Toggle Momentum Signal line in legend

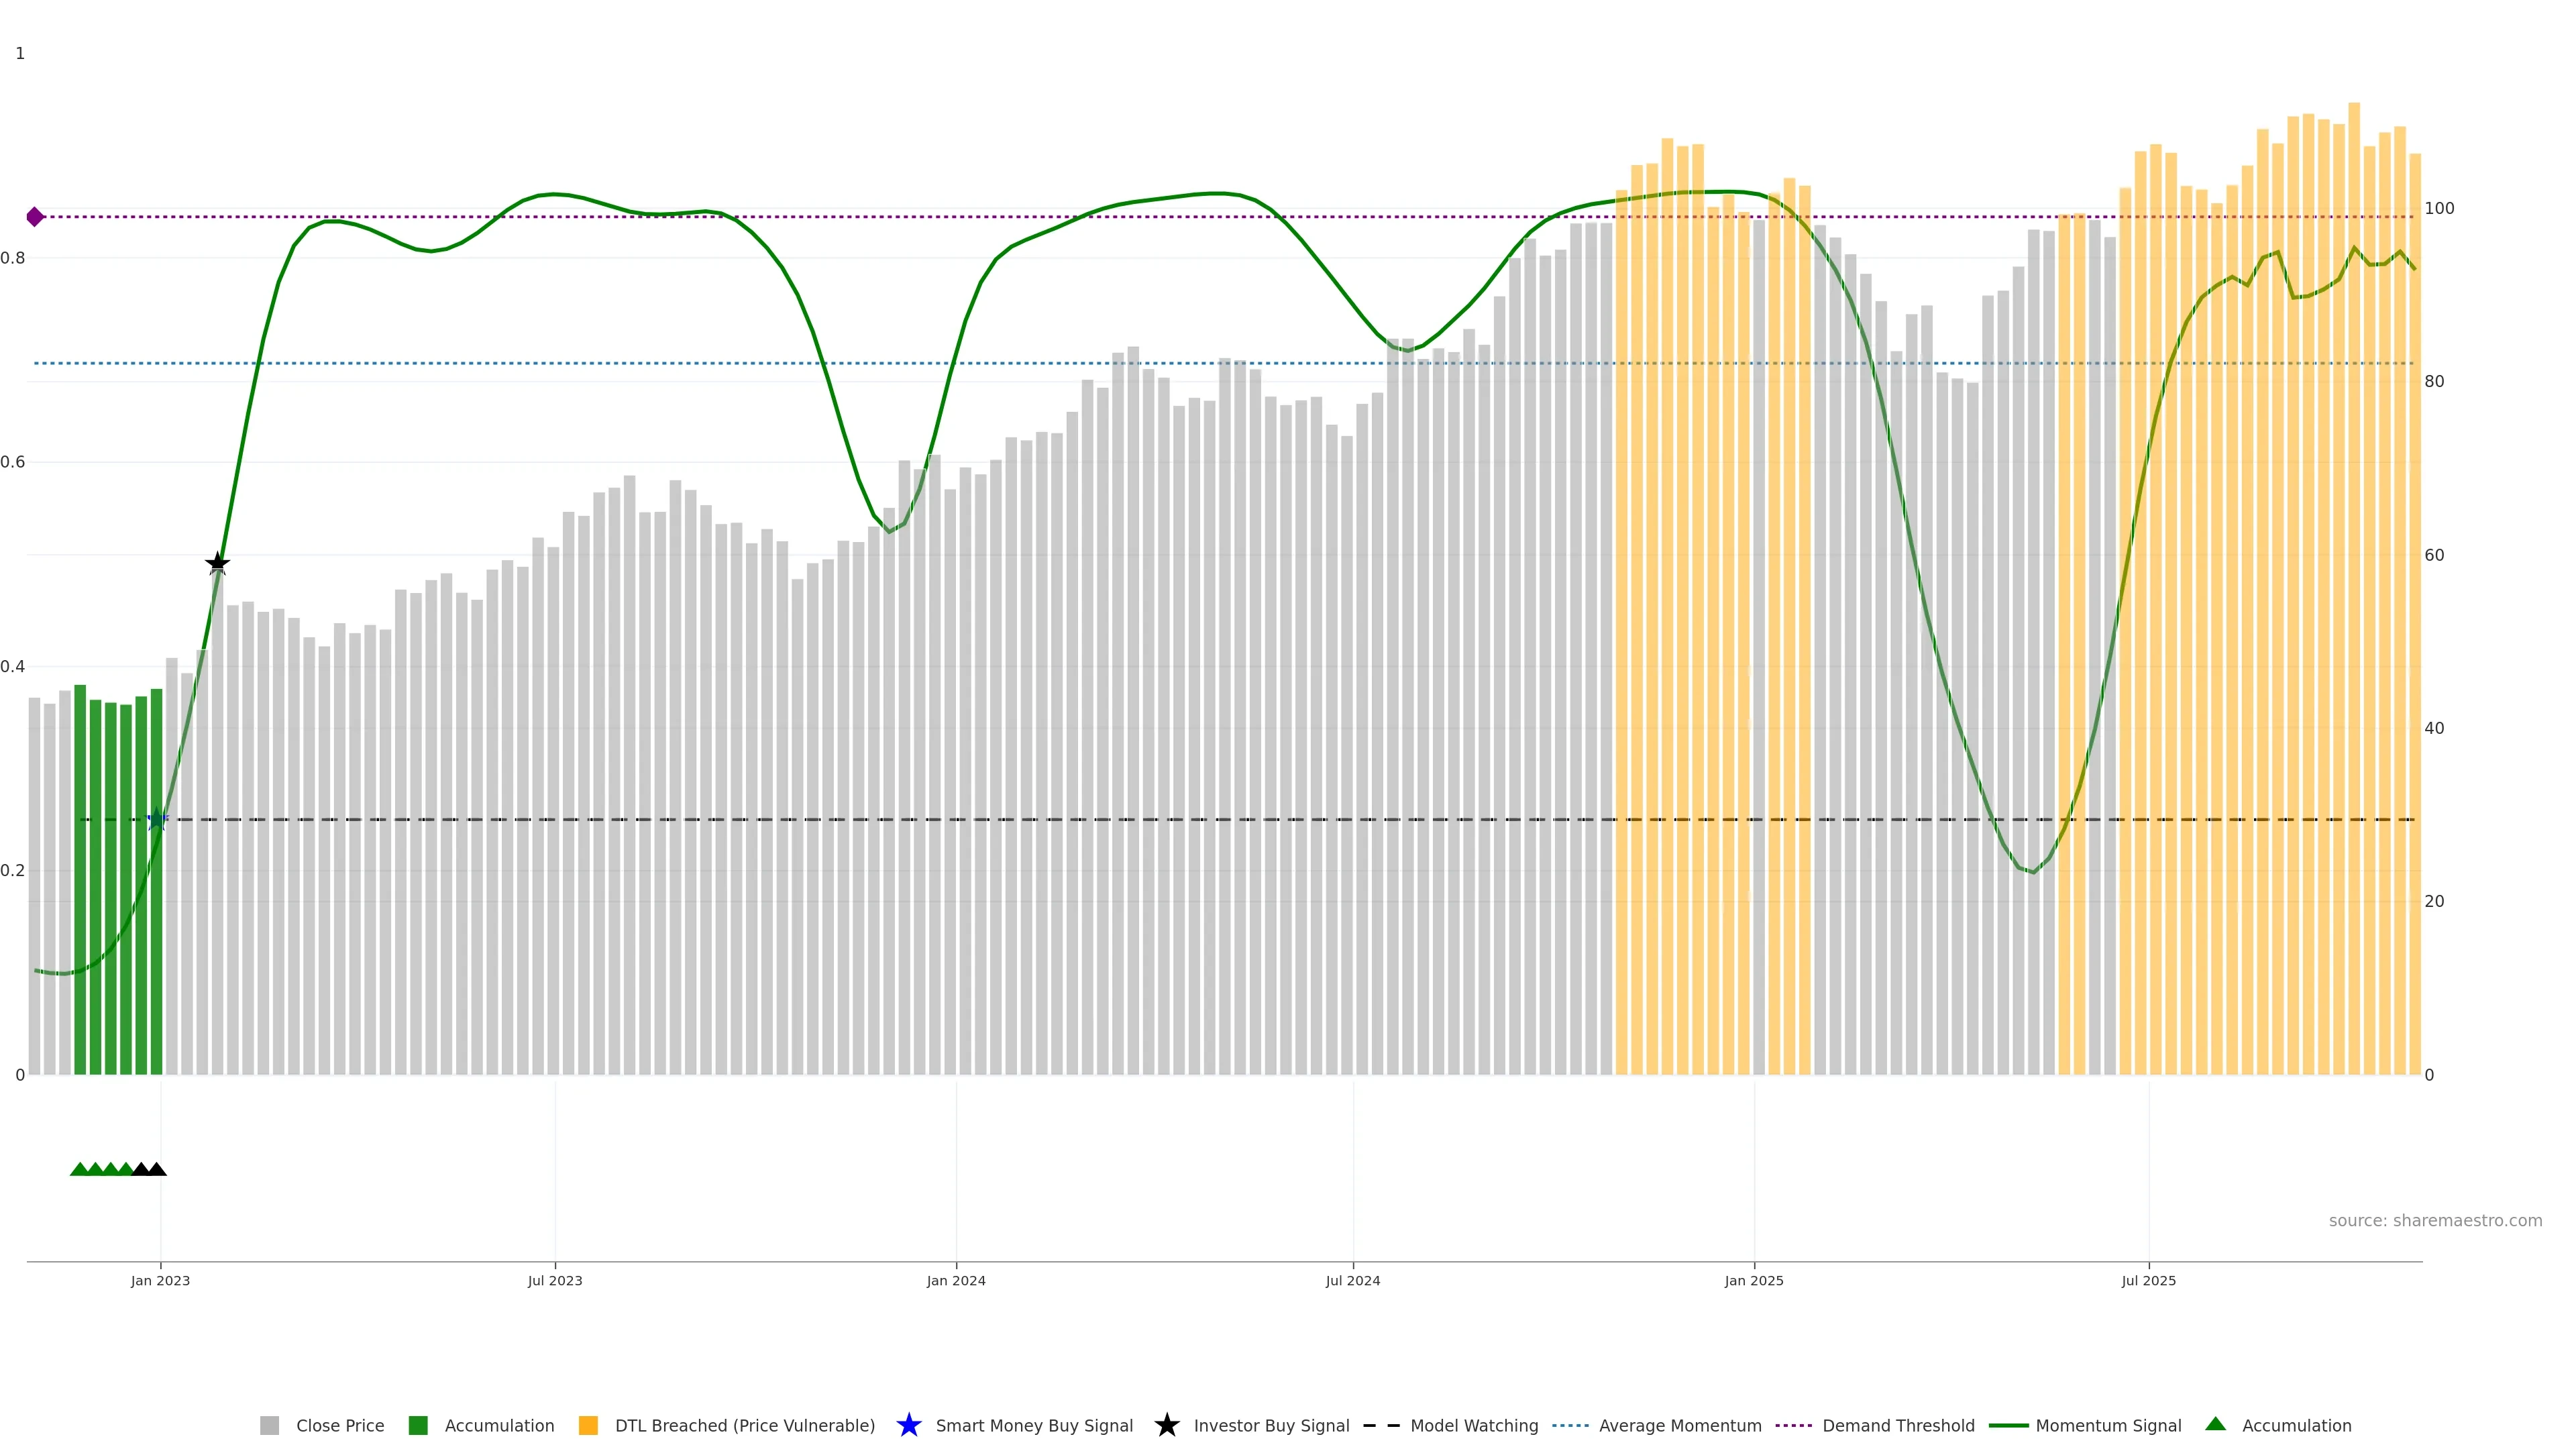[2108, 1425]
